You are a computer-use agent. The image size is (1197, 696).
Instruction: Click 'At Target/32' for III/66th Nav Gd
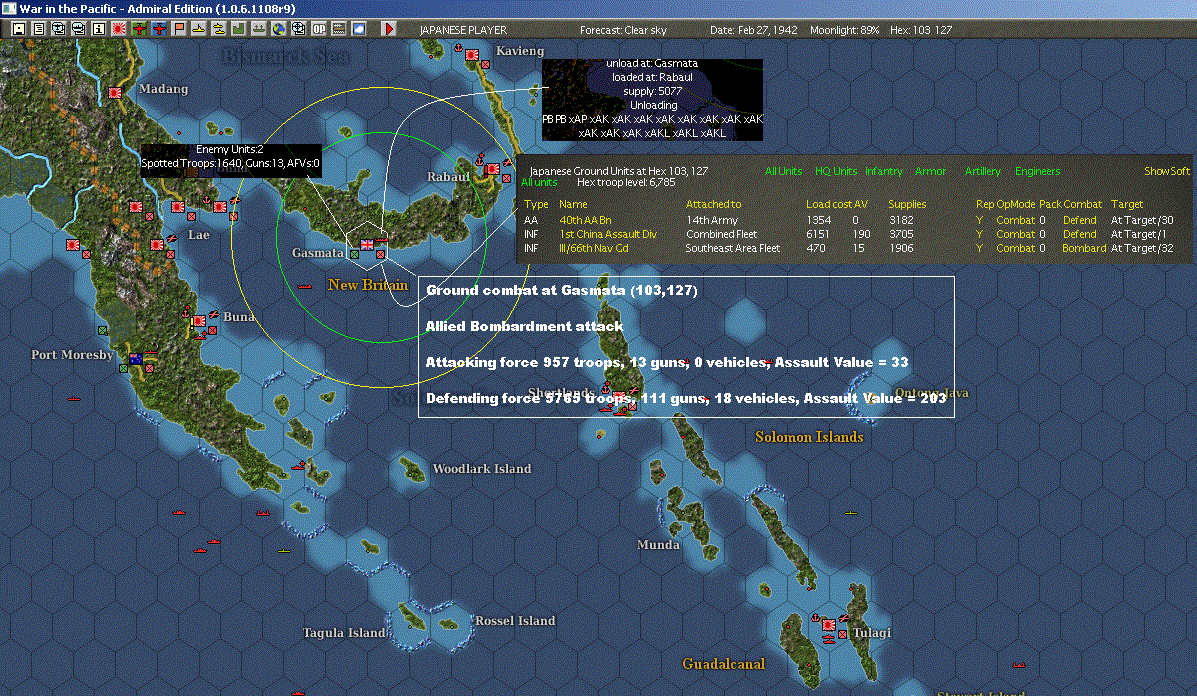coord(1142,248)
